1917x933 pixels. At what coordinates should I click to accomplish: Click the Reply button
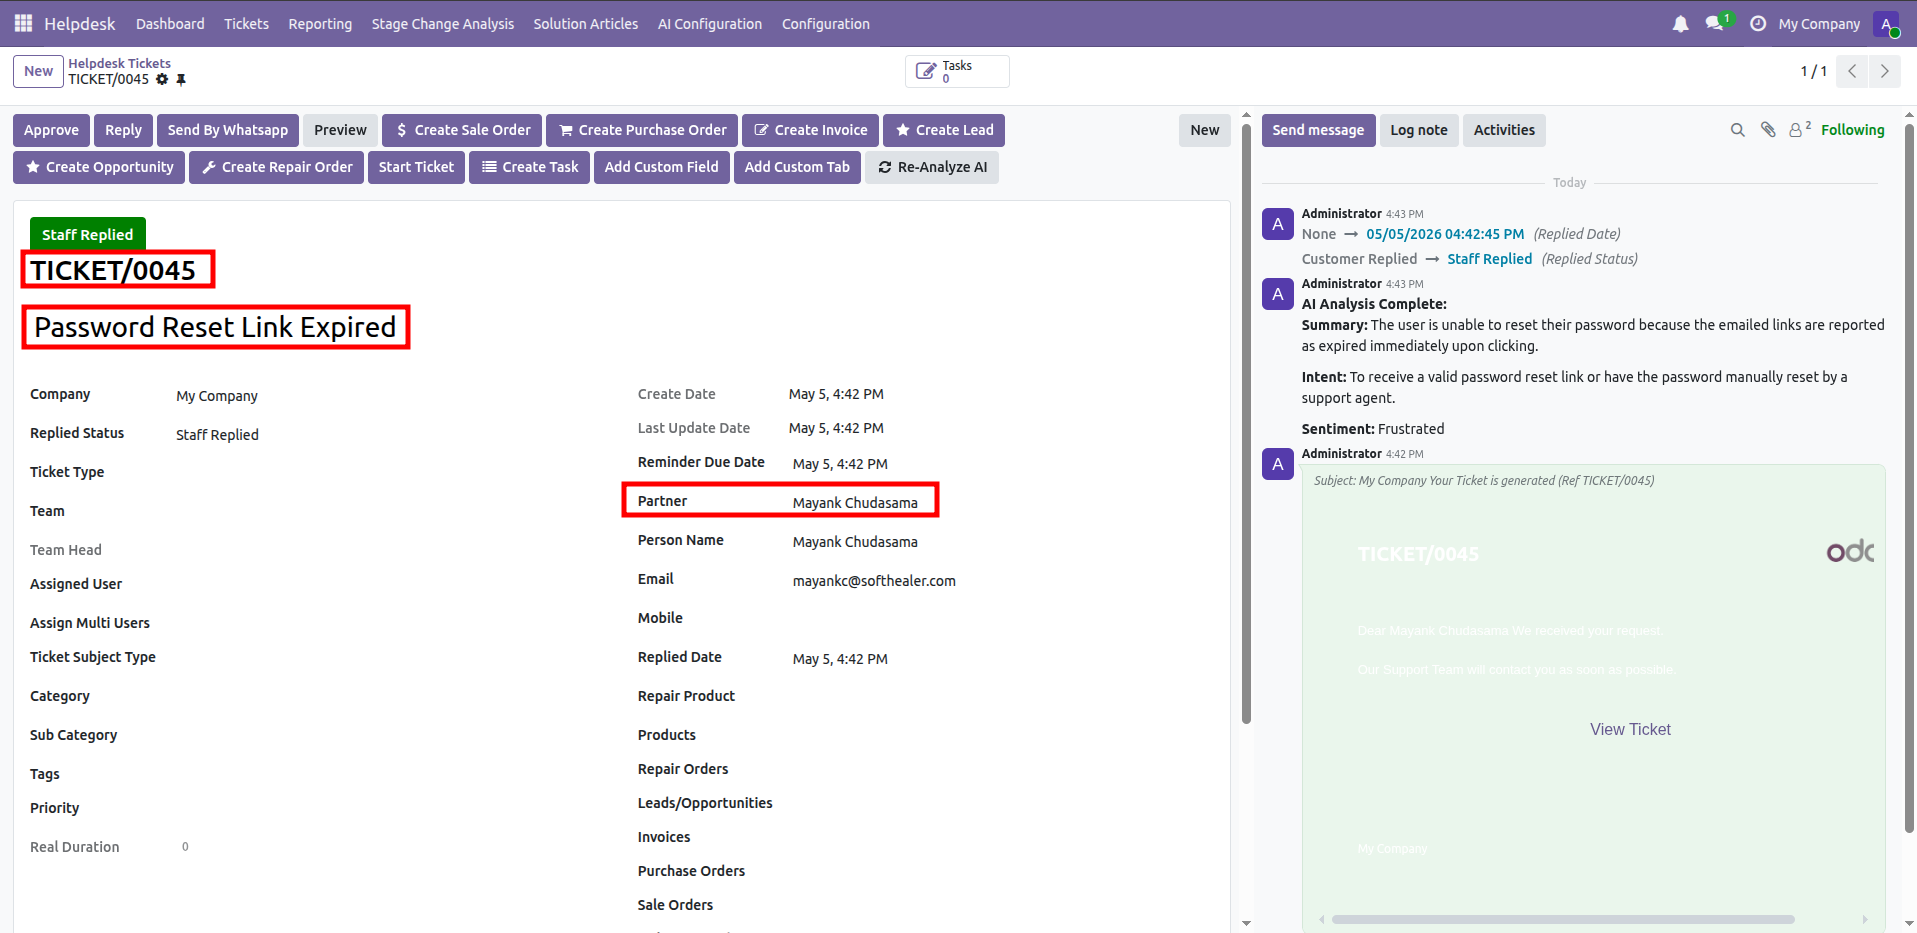click(x=123, y=130)
